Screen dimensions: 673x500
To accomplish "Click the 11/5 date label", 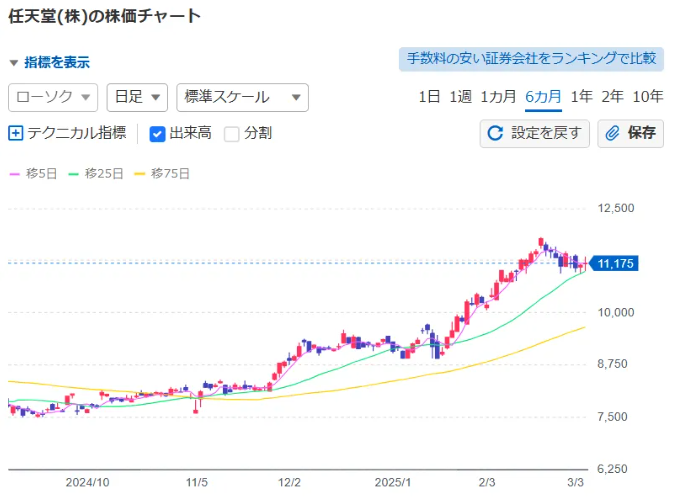I will point(197,482).
